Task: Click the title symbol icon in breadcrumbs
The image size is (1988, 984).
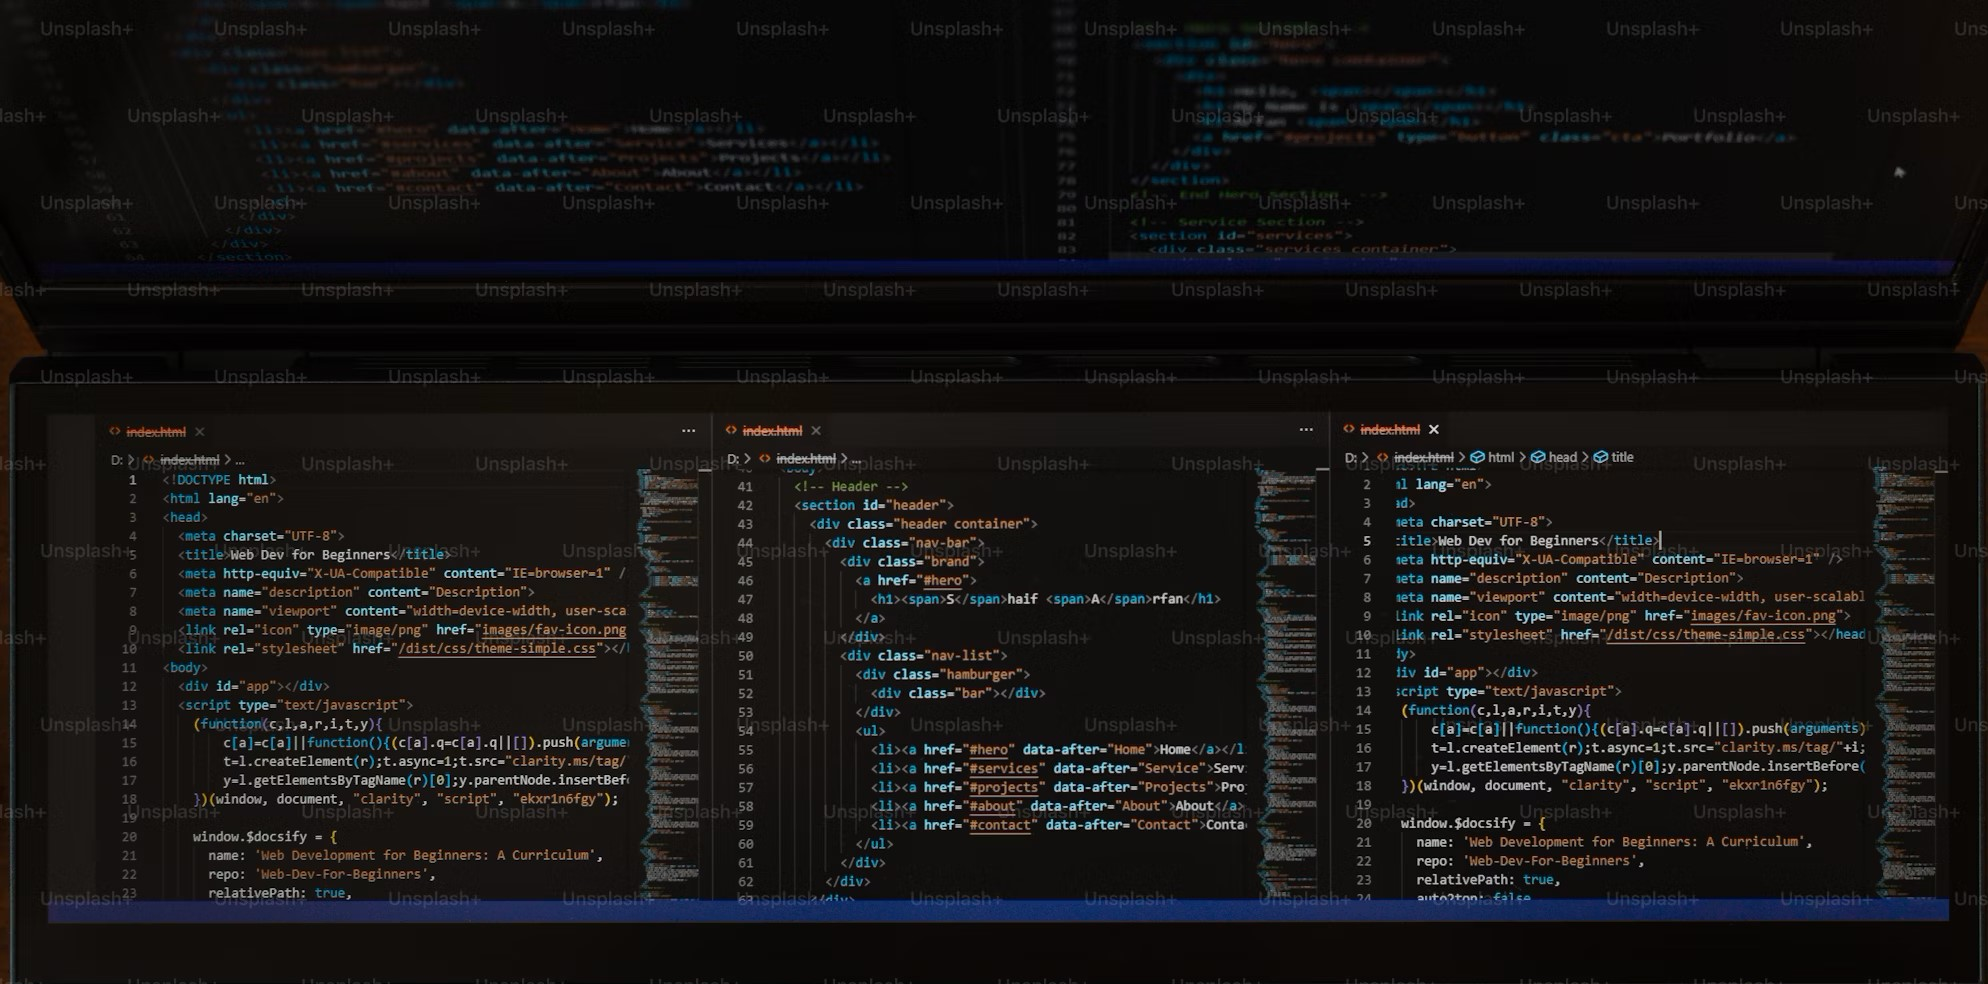Action: 1600,458
